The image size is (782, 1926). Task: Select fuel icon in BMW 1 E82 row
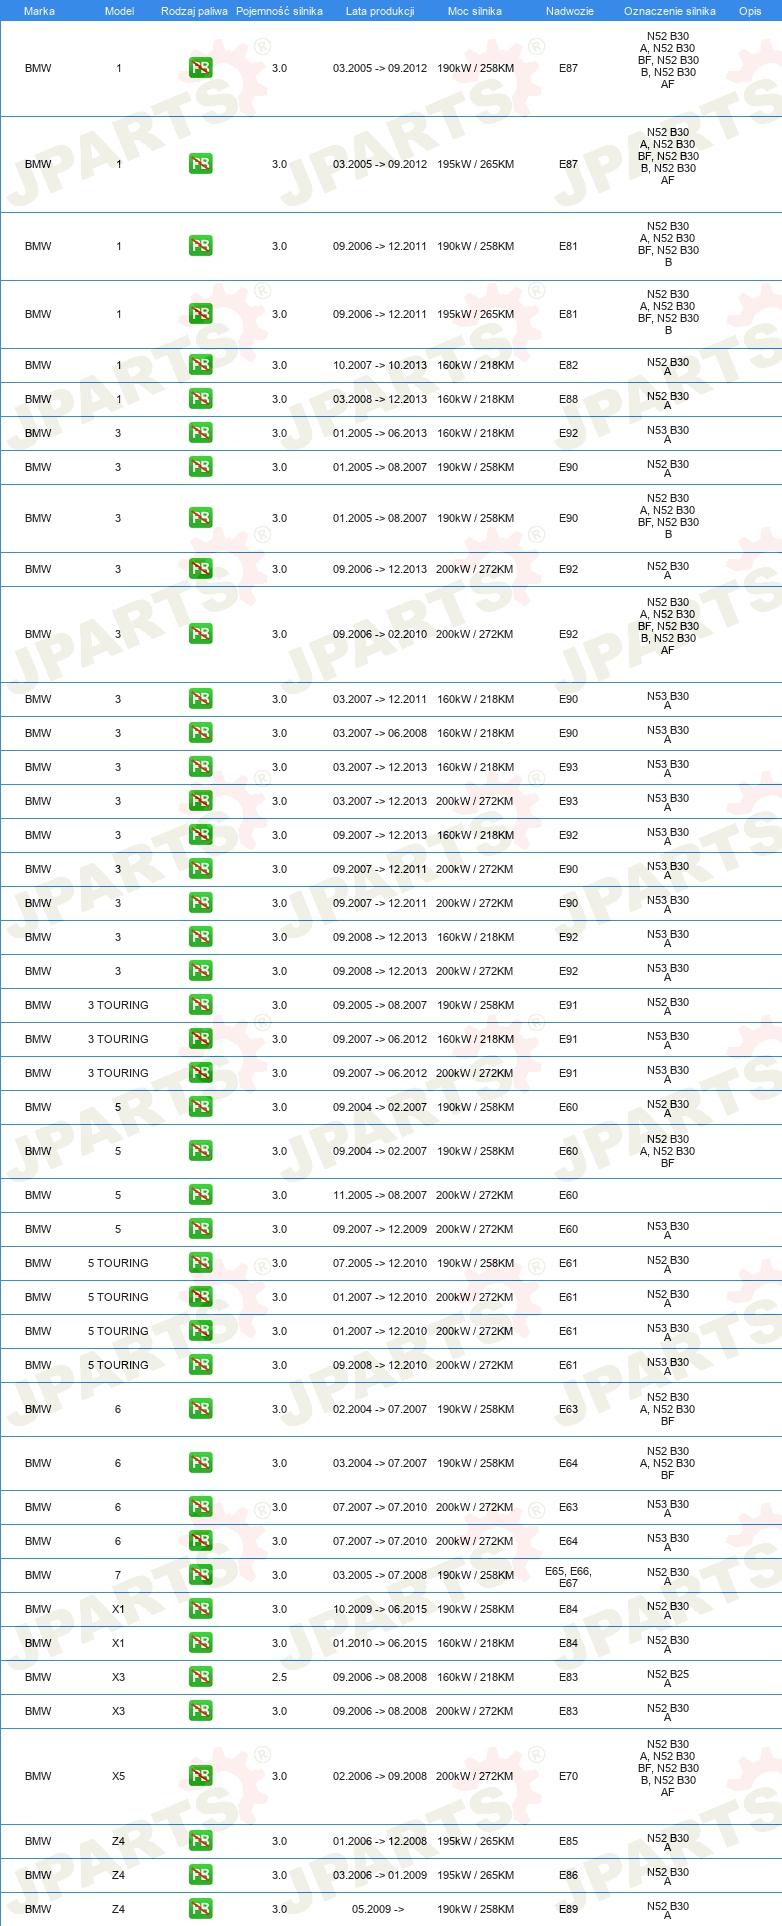tap(200, 365)
